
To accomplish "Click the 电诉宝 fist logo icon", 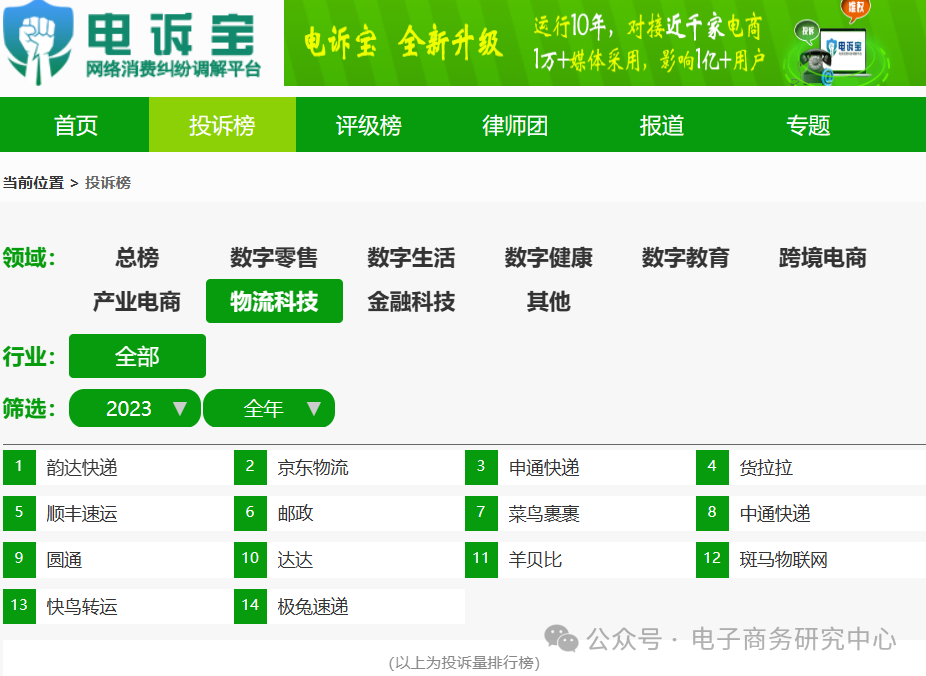I will (37, 40).
